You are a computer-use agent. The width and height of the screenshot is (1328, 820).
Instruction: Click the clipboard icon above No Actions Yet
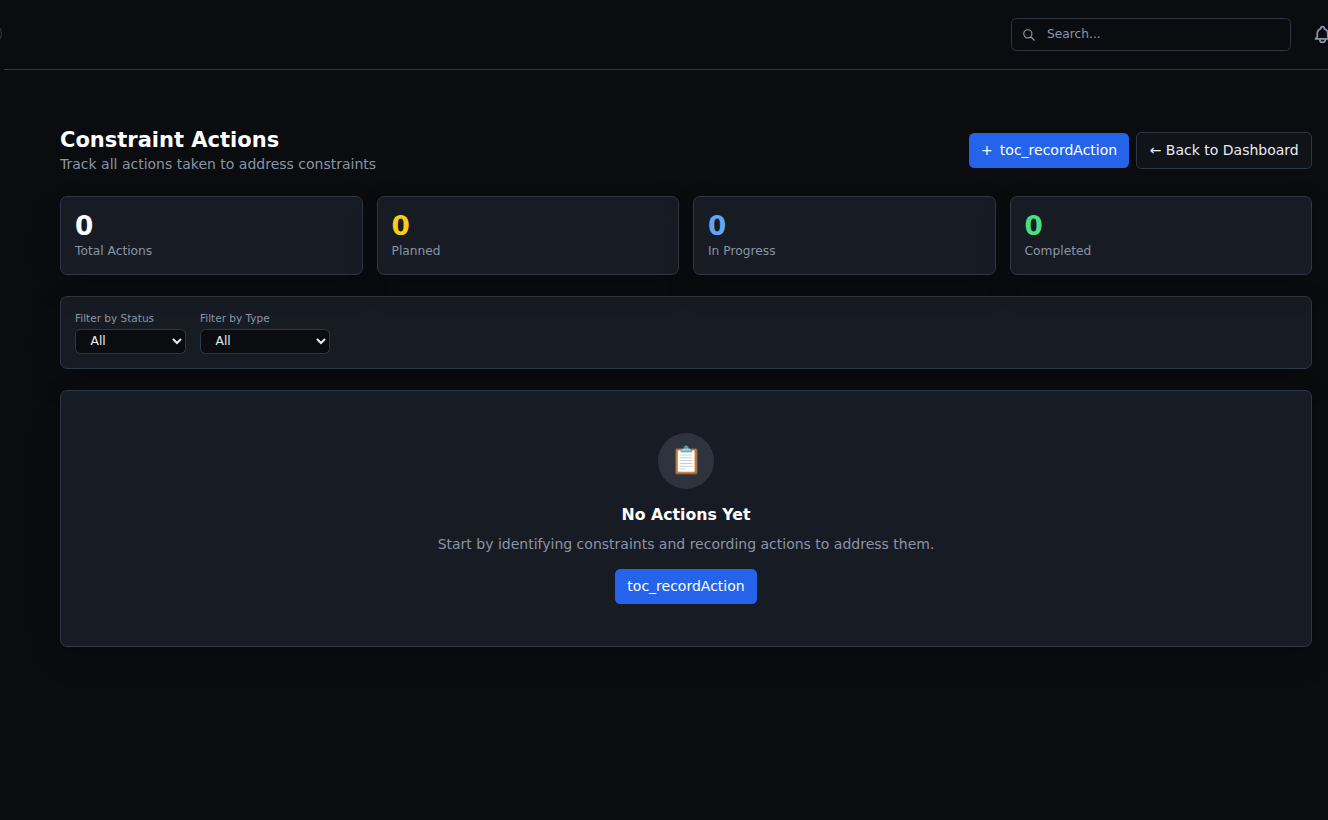click(686, 461)
